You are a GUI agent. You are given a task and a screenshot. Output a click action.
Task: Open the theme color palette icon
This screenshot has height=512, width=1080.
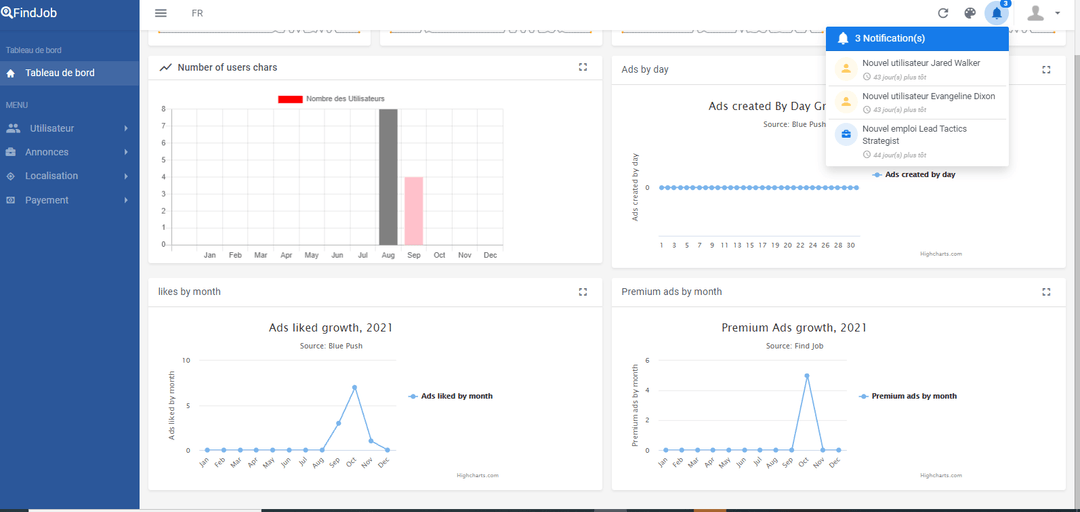click(x=969, y=13)
